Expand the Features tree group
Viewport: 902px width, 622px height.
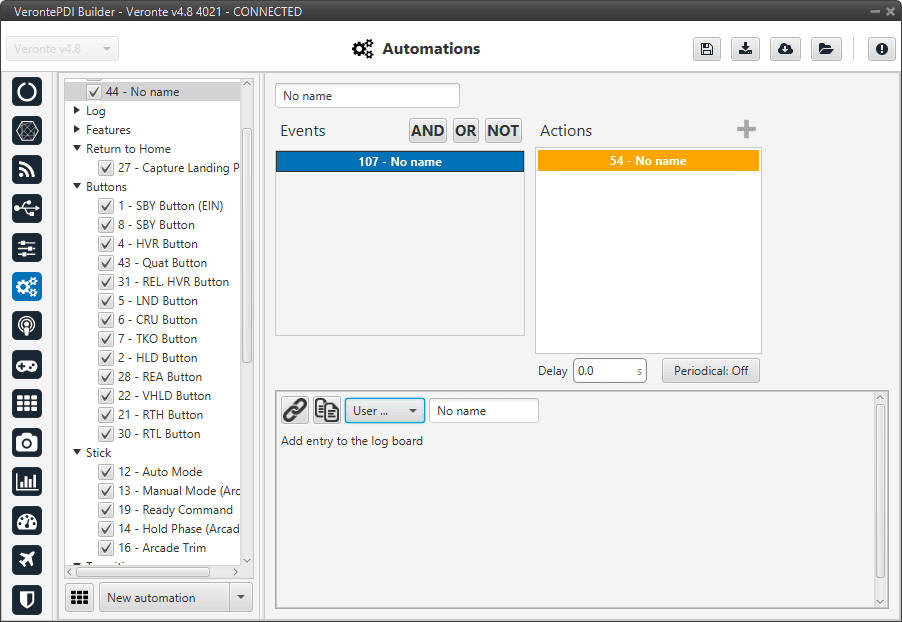point(77,129)
